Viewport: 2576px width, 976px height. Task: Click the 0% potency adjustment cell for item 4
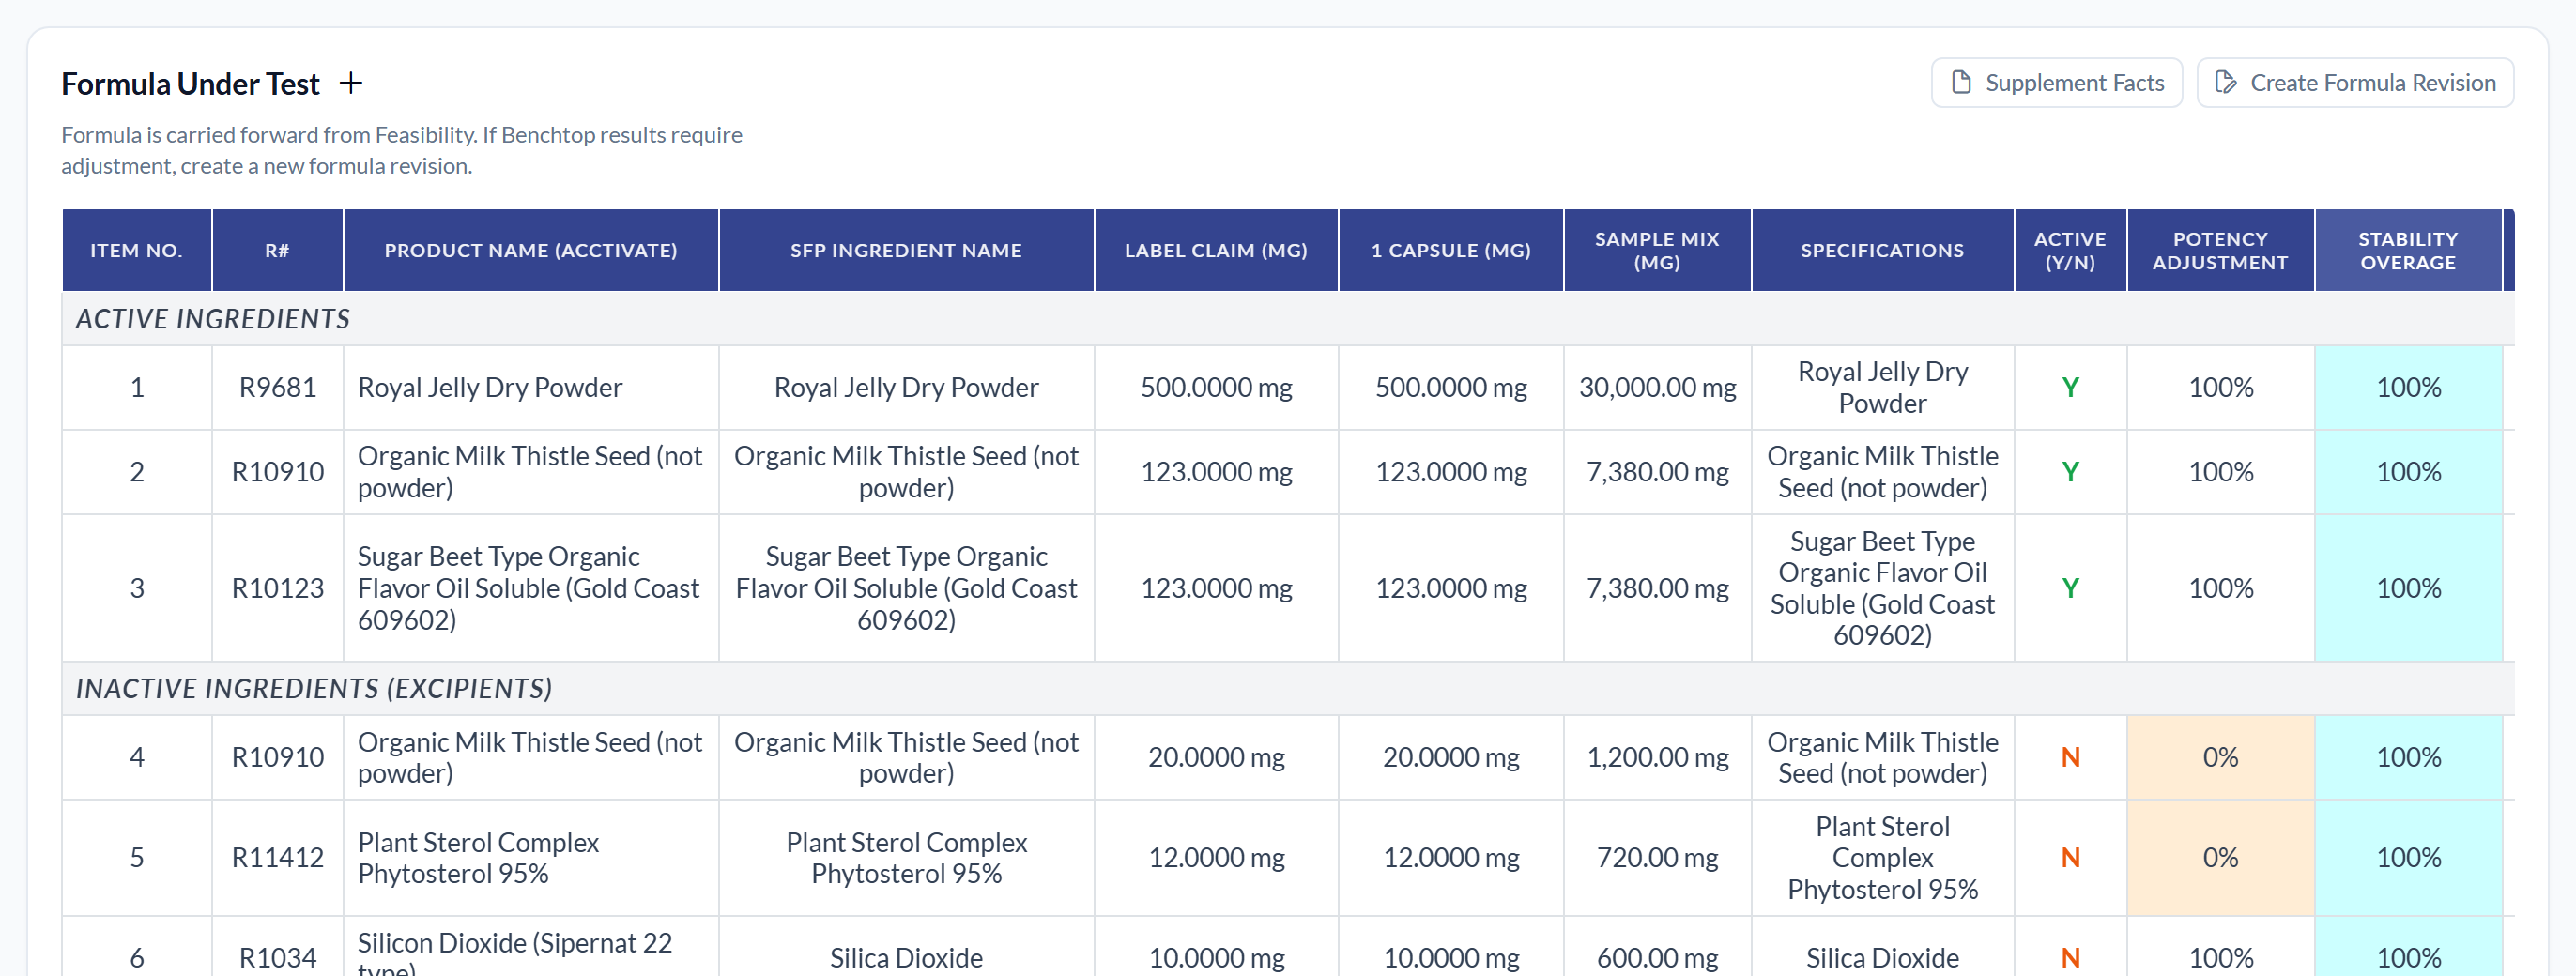click(2219, 758)
